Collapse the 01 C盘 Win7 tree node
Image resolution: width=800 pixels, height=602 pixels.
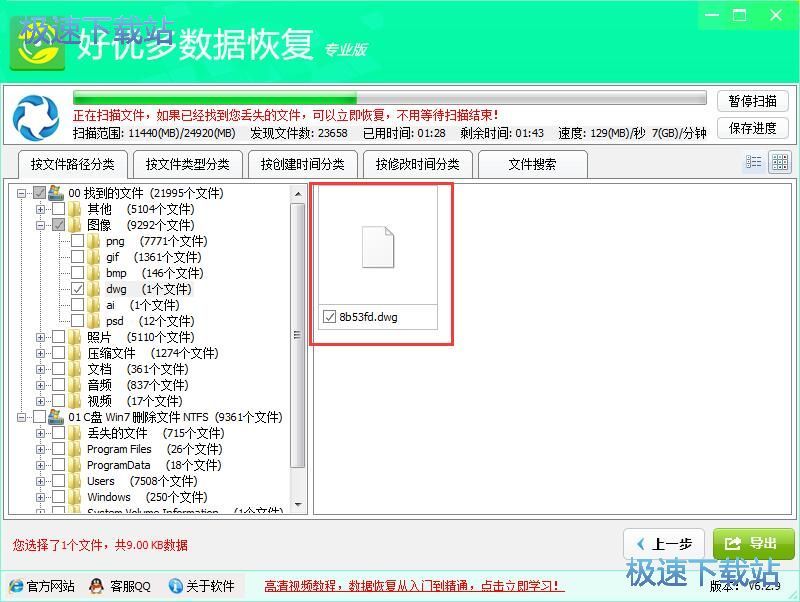coord(21,417)
